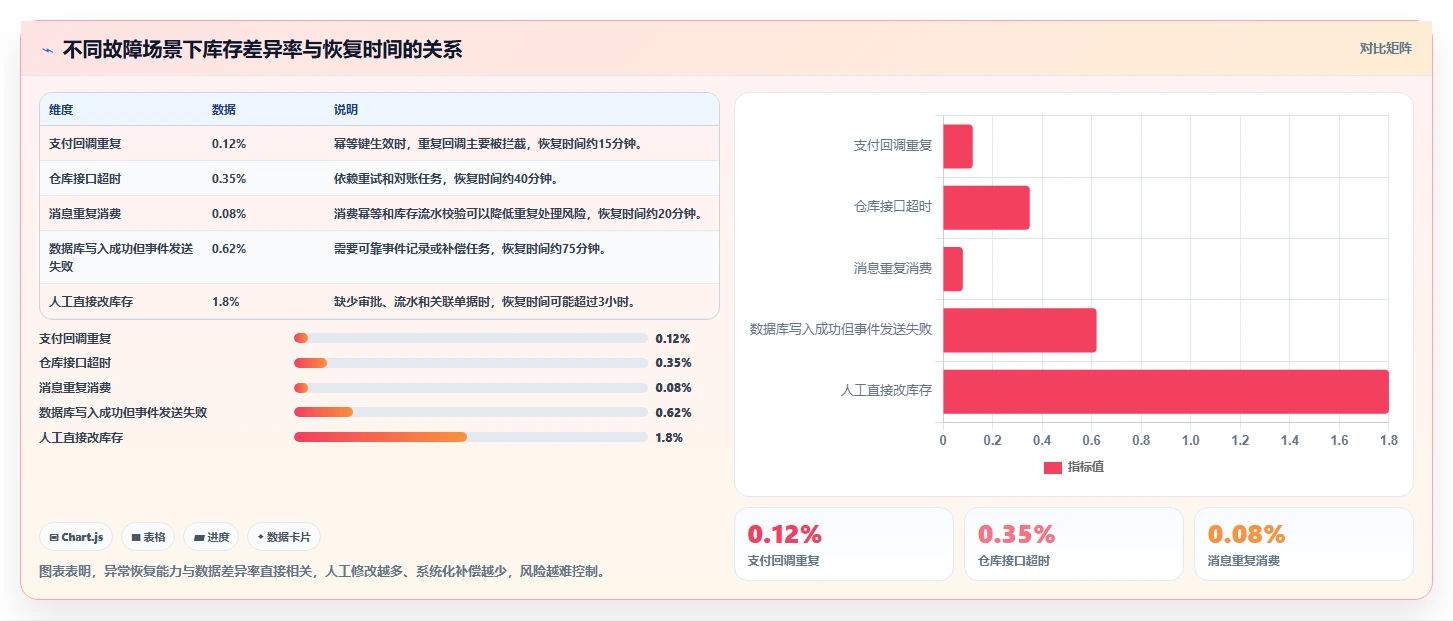Image resolution: width=1453 pixels, height=621 pixels.
Task: Click the 数据 column header
Action: point(224,110)
